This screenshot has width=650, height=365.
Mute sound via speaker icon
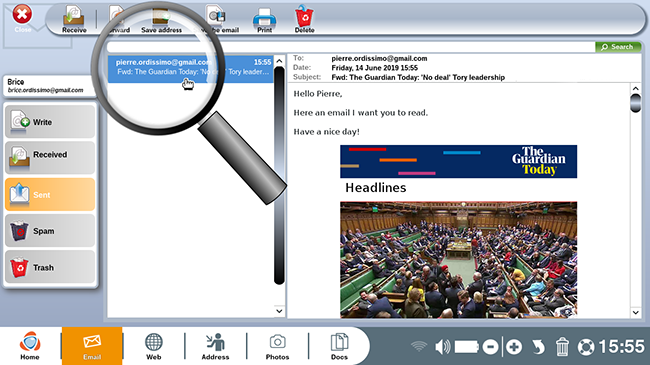pos(442,347)
